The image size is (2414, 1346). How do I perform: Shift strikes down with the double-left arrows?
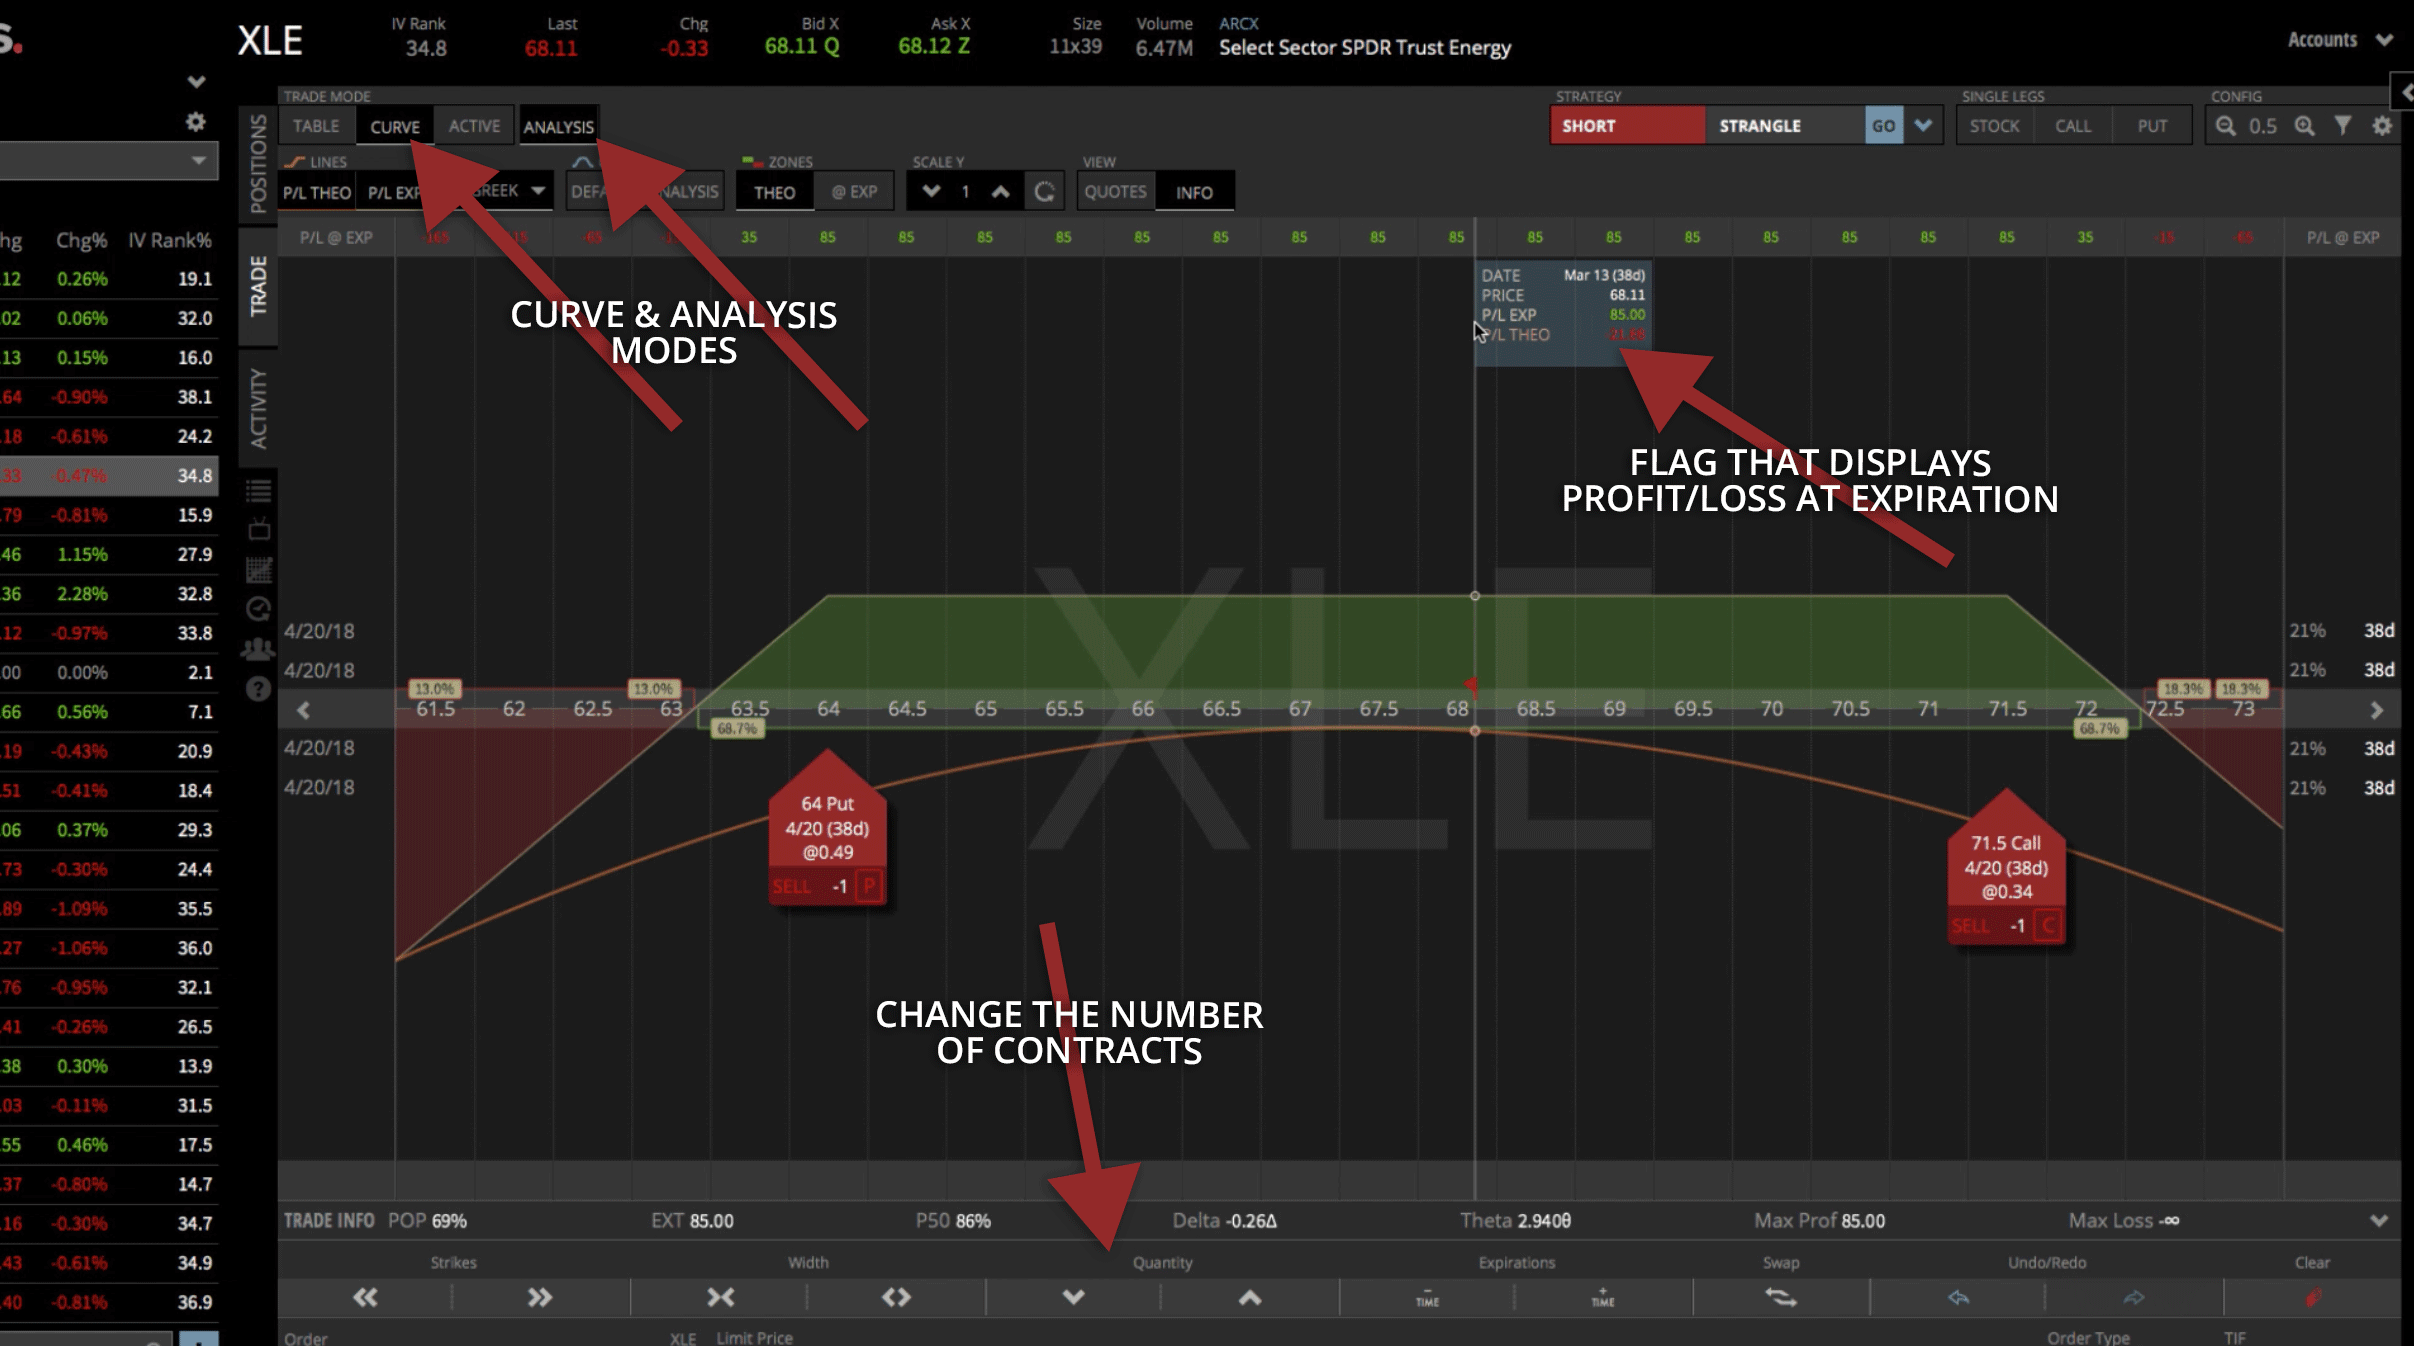tap(365, 1298)
